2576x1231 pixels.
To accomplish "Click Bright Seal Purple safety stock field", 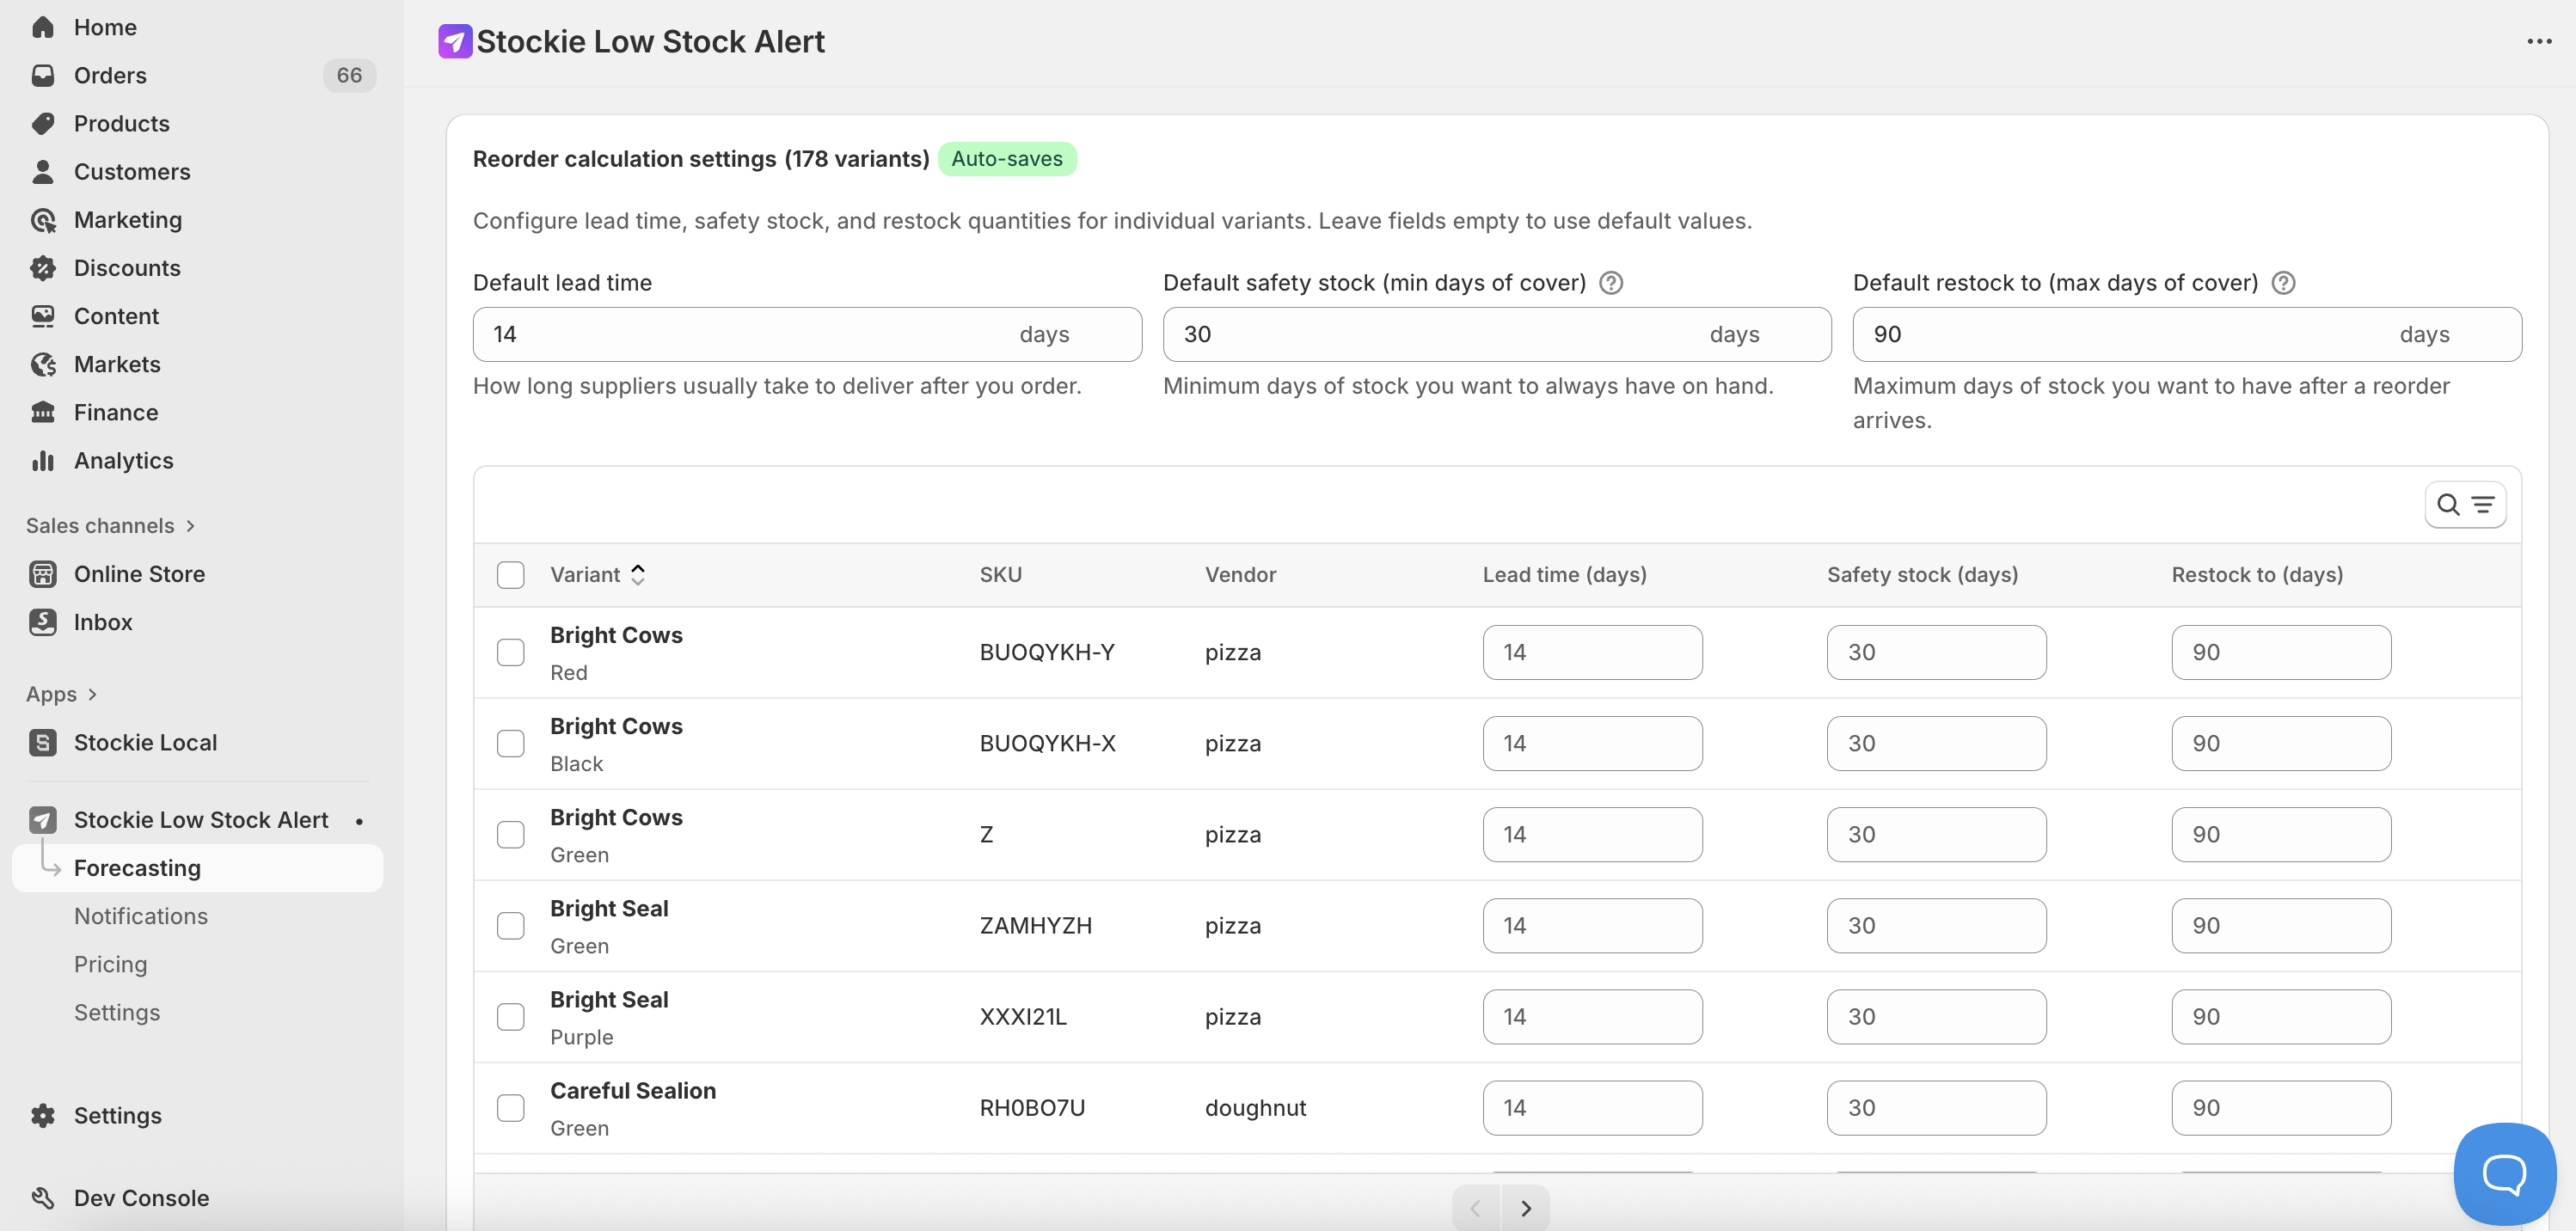I will (x=1936, y=1017).
